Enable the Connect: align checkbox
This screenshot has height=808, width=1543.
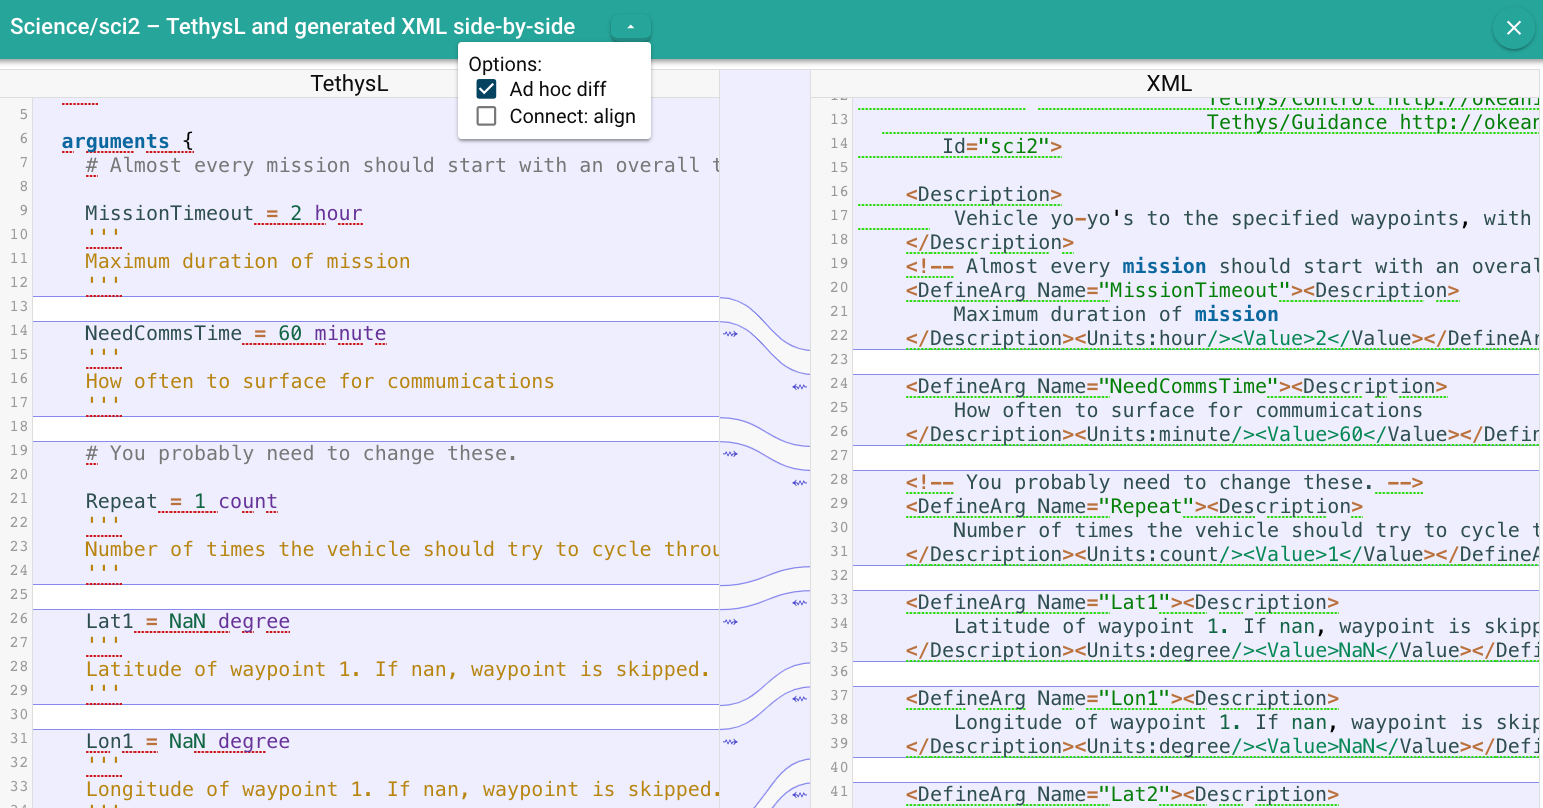tap(487, 116)
